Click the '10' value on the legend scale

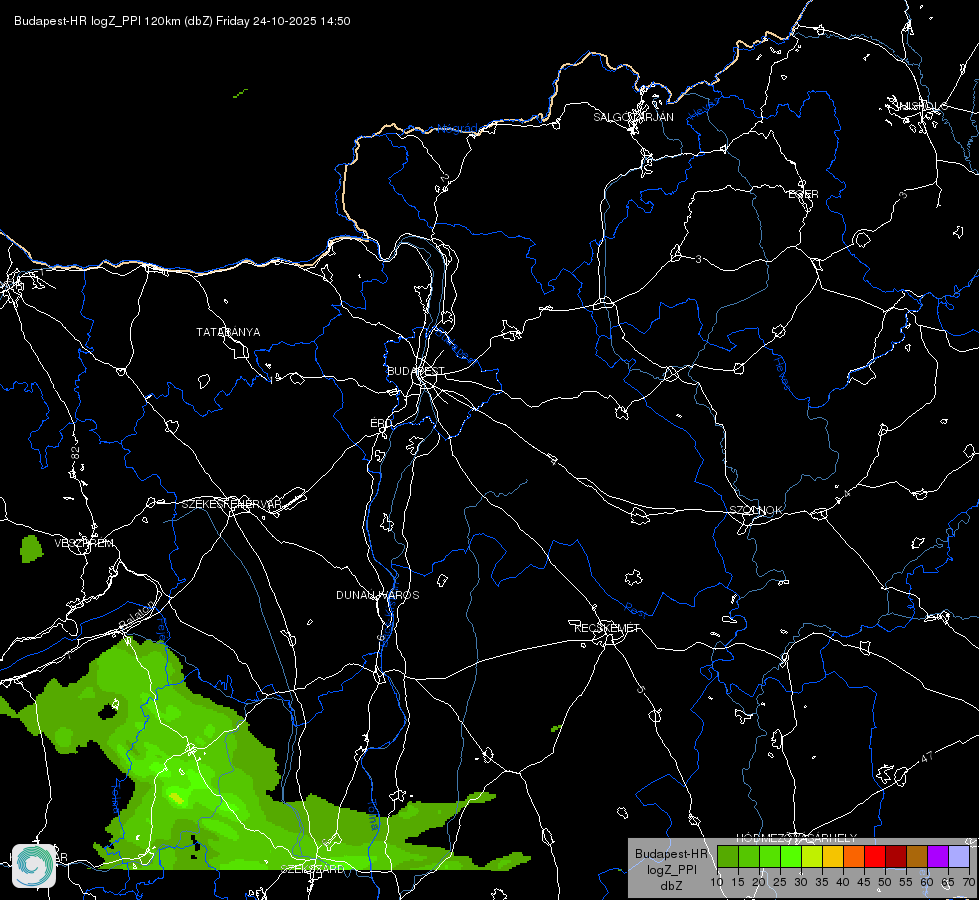[717, 882]
